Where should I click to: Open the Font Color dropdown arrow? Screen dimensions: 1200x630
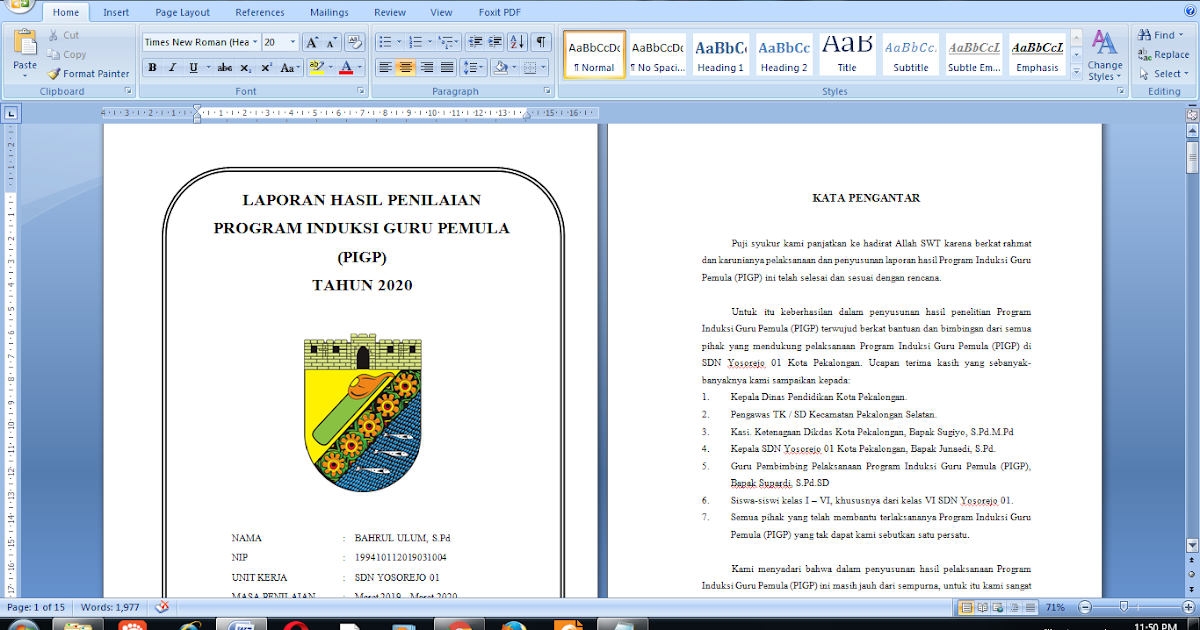tap(359, 66)
